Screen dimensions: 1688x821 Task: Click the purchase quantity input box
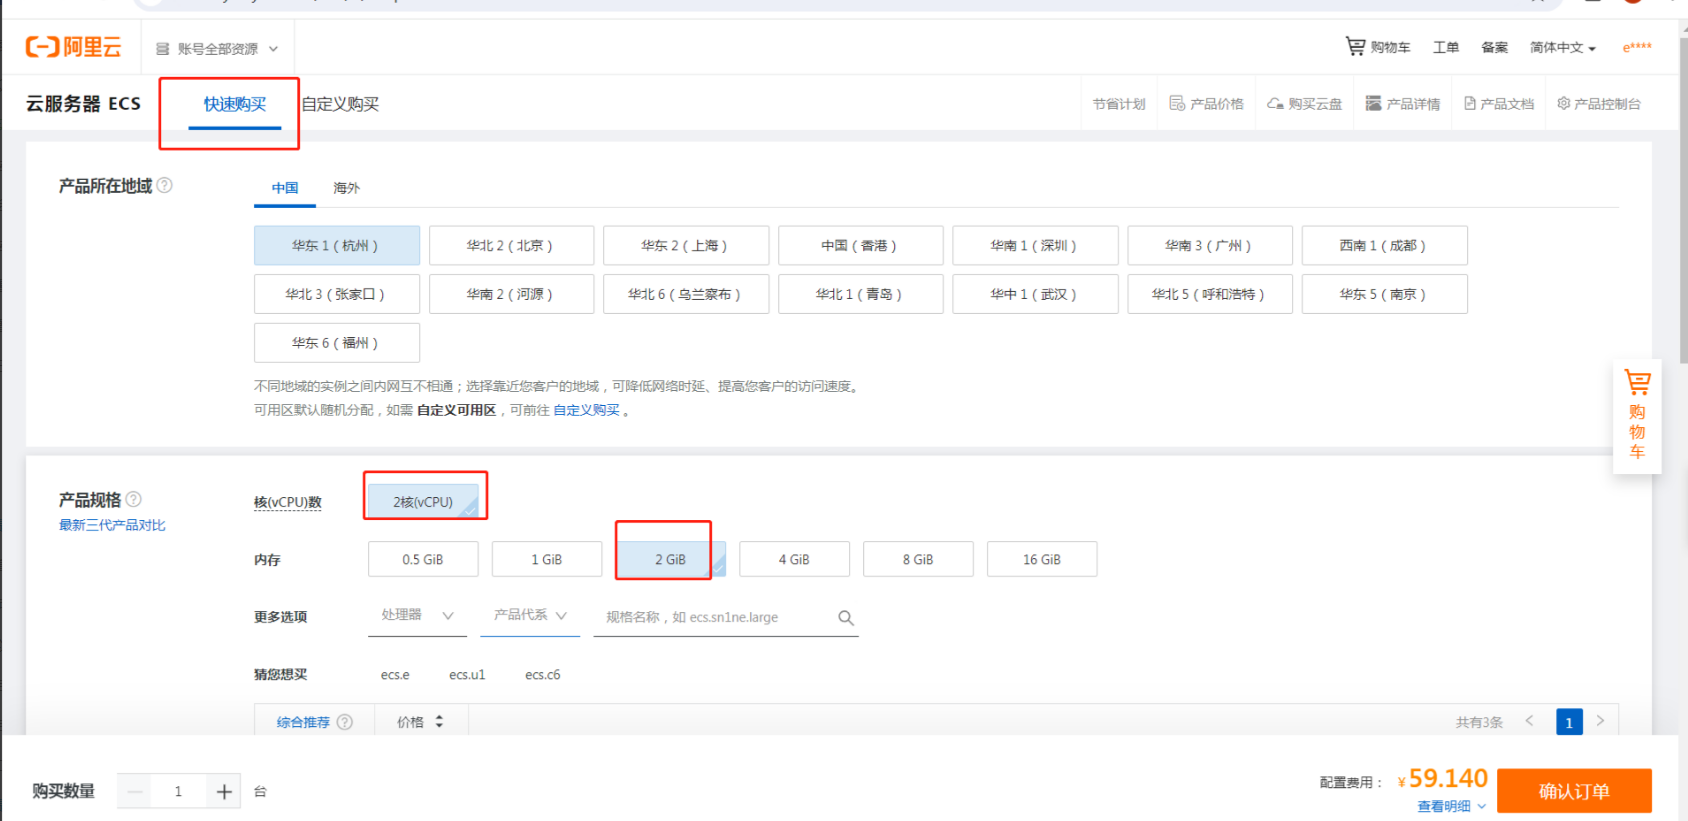point(179,792)
